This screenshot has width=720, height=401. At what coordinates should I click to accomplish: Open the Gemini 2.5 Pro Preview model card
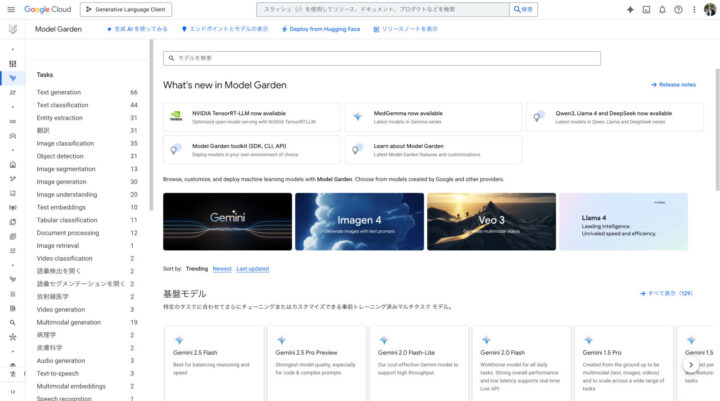click(317, 364)
